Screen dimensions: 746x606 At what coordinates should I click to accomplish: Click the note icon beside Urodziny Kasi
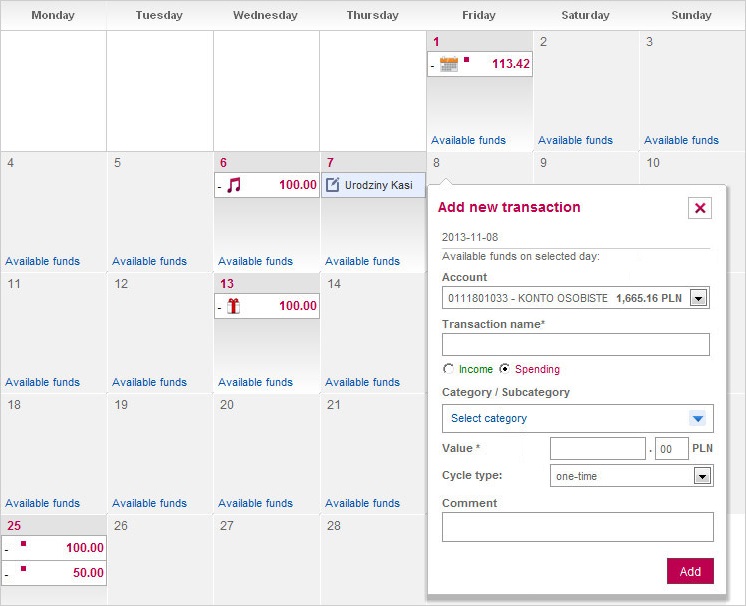click(x=333, y=185)
